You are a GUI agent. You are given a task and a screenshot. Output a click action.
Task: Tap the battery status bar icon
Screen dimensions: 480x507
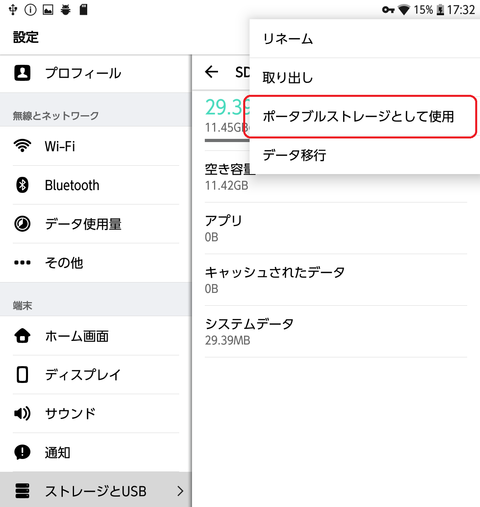pos(440,10)
